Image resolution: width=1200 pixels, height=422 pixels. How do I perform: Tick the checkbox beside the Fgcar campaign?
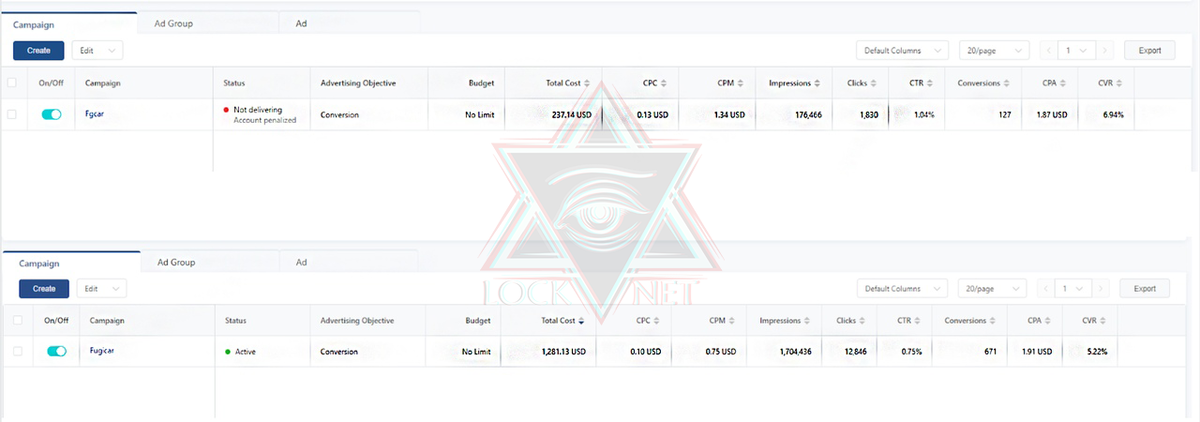(x=12, y=114)
